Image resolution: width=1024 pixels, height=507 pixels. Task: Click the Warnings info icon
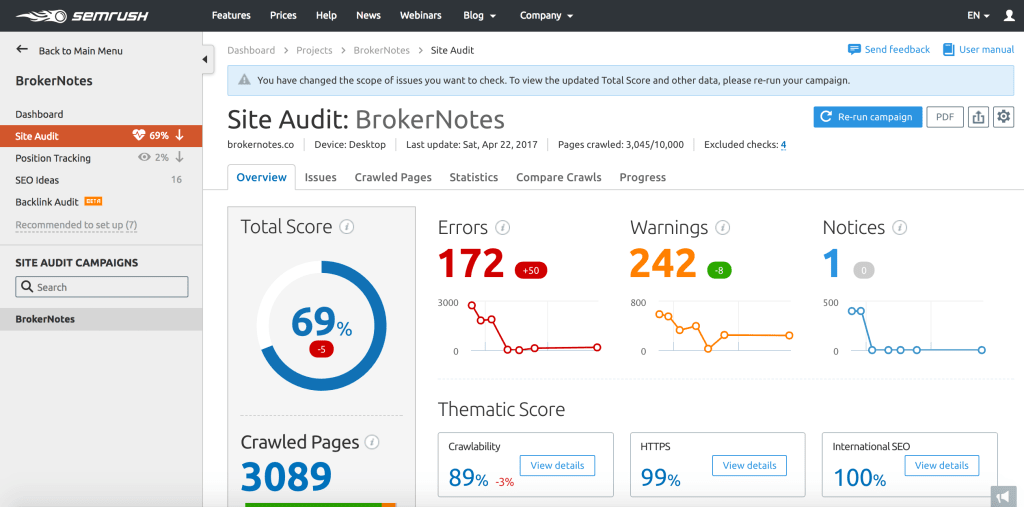[x=722, y=227]
